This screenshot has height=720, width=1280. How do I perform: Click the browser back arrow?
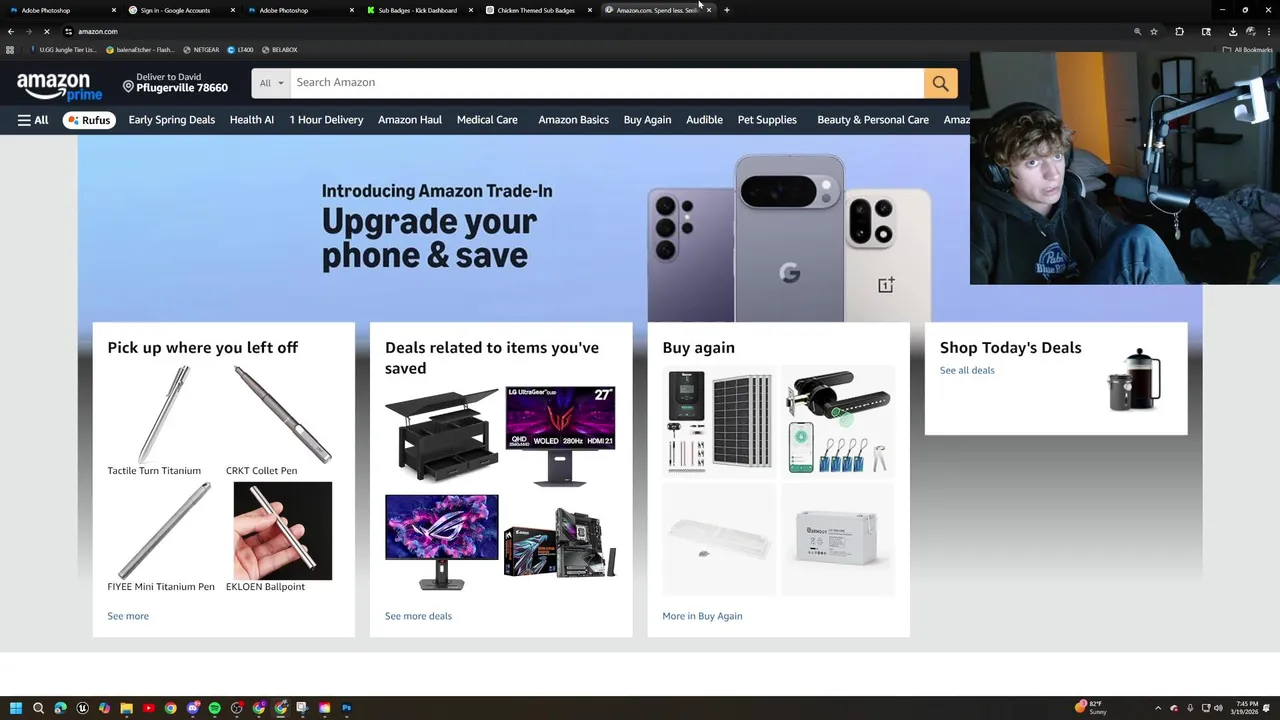click(x=11, y=31)
